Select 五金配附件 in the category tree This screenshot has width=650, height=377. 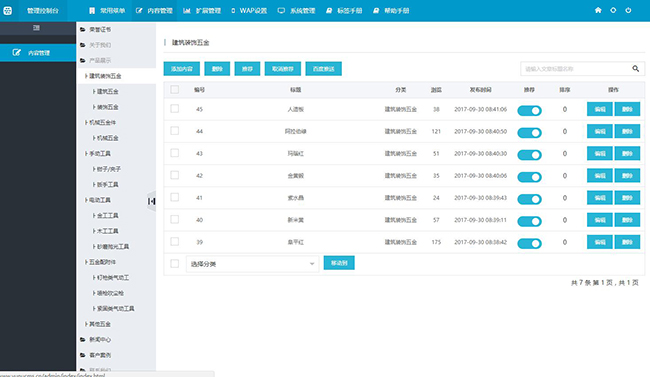[x=101, y=262]
